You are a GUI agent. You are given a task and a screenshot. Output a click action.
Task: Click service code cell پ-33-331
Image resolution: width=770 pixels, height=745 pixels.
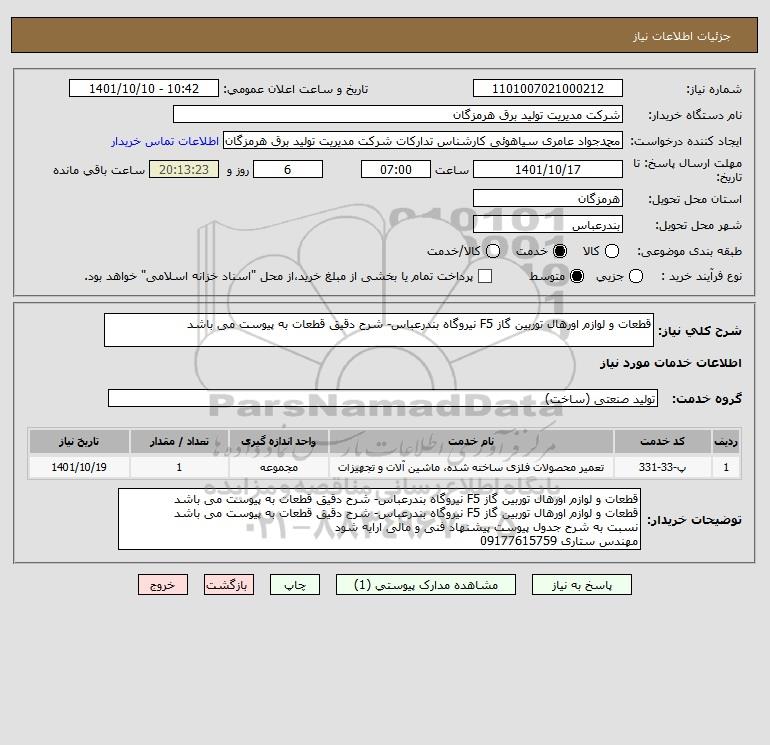coord(662,467)
